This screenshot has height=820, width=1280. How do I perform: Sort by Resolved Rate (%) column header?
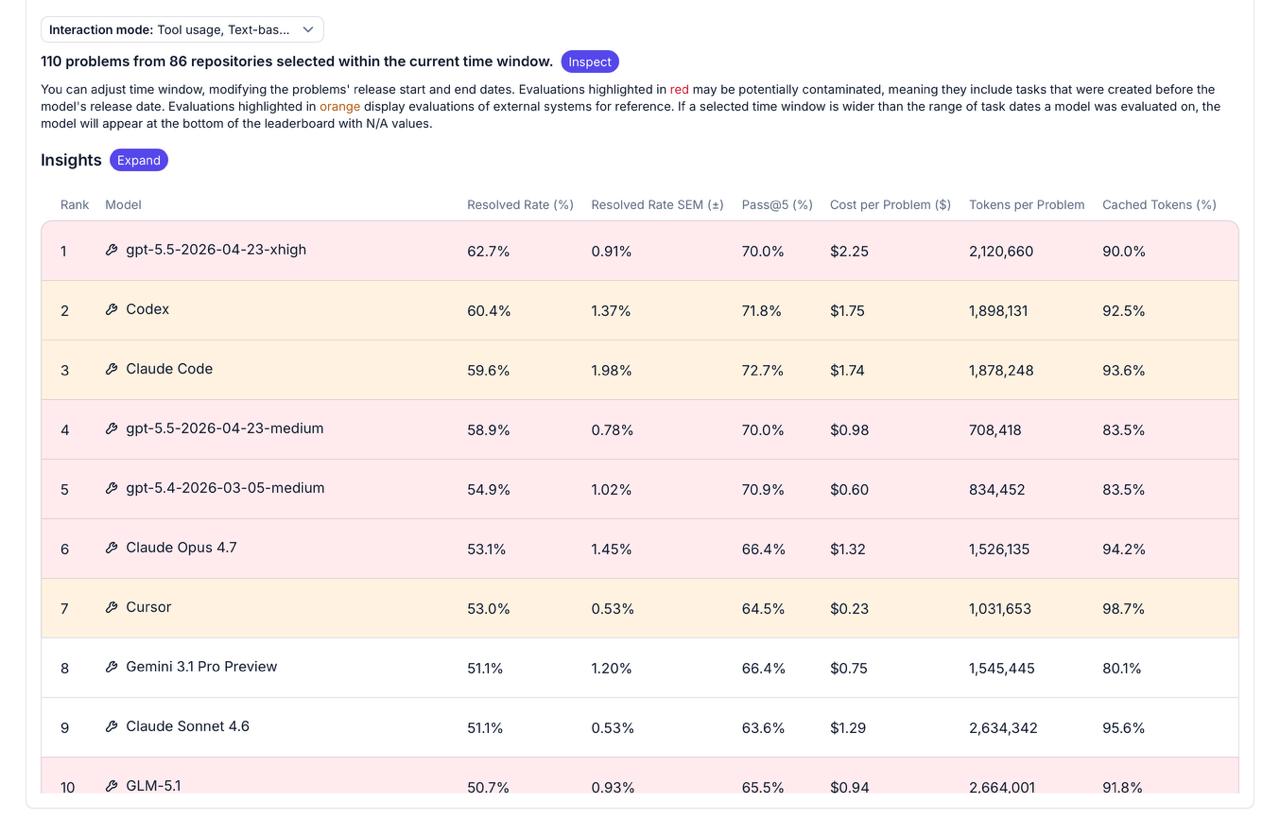520,205
